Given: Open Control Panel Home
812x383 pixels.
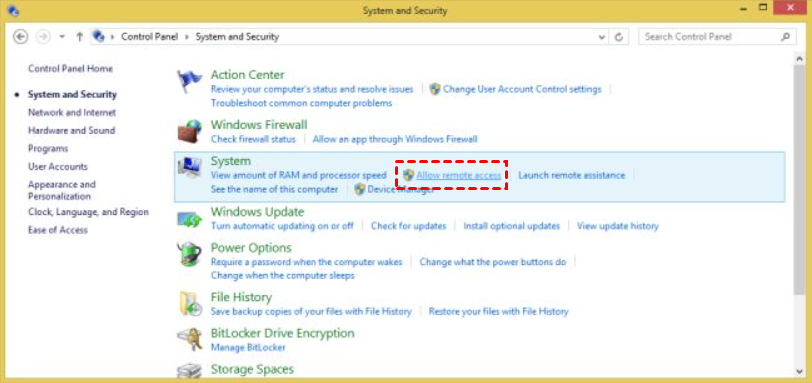Looking at the screenshot, I should (x=70, y=68).
